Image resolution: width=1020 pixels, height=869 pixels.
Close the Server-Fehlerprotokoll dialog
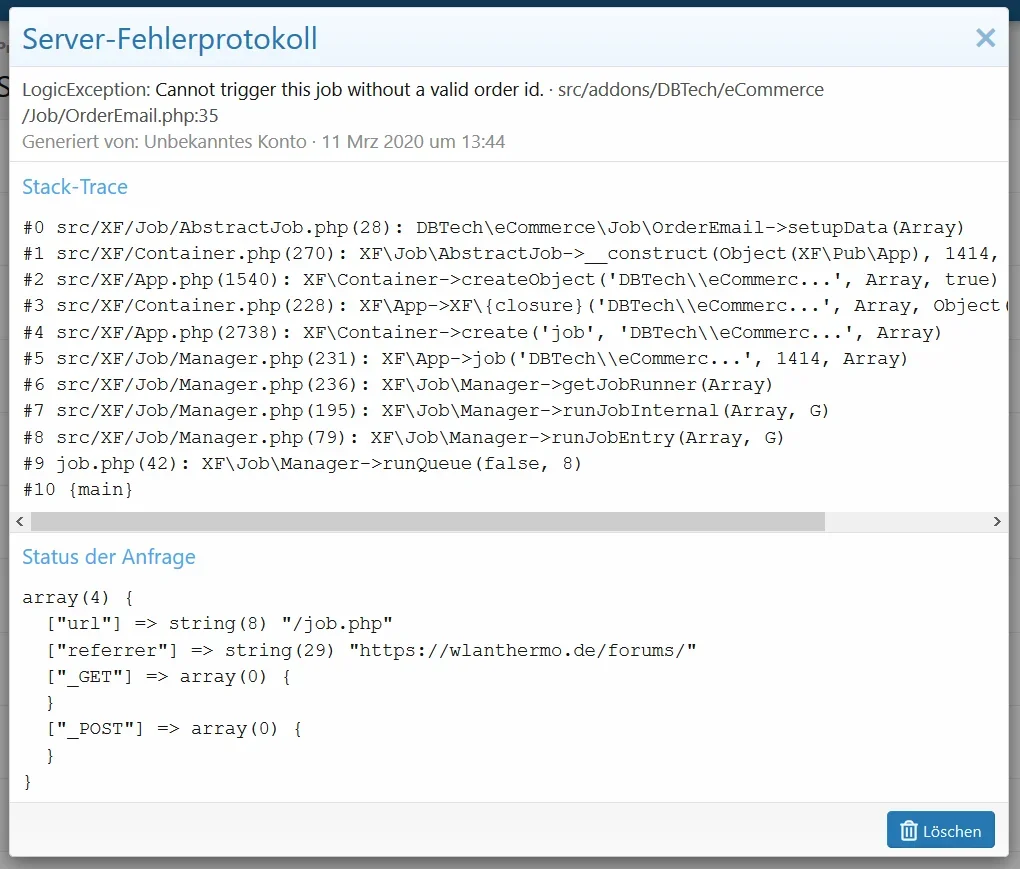986,38
